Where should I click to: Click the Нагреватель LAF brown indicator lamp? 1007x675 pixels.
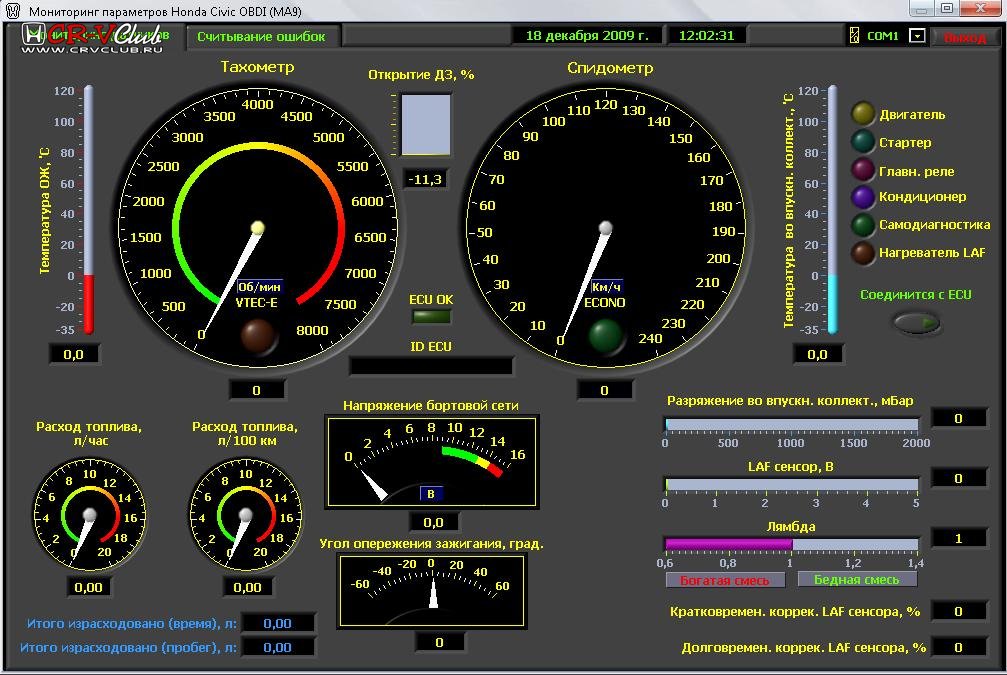[x=863, y=253]
